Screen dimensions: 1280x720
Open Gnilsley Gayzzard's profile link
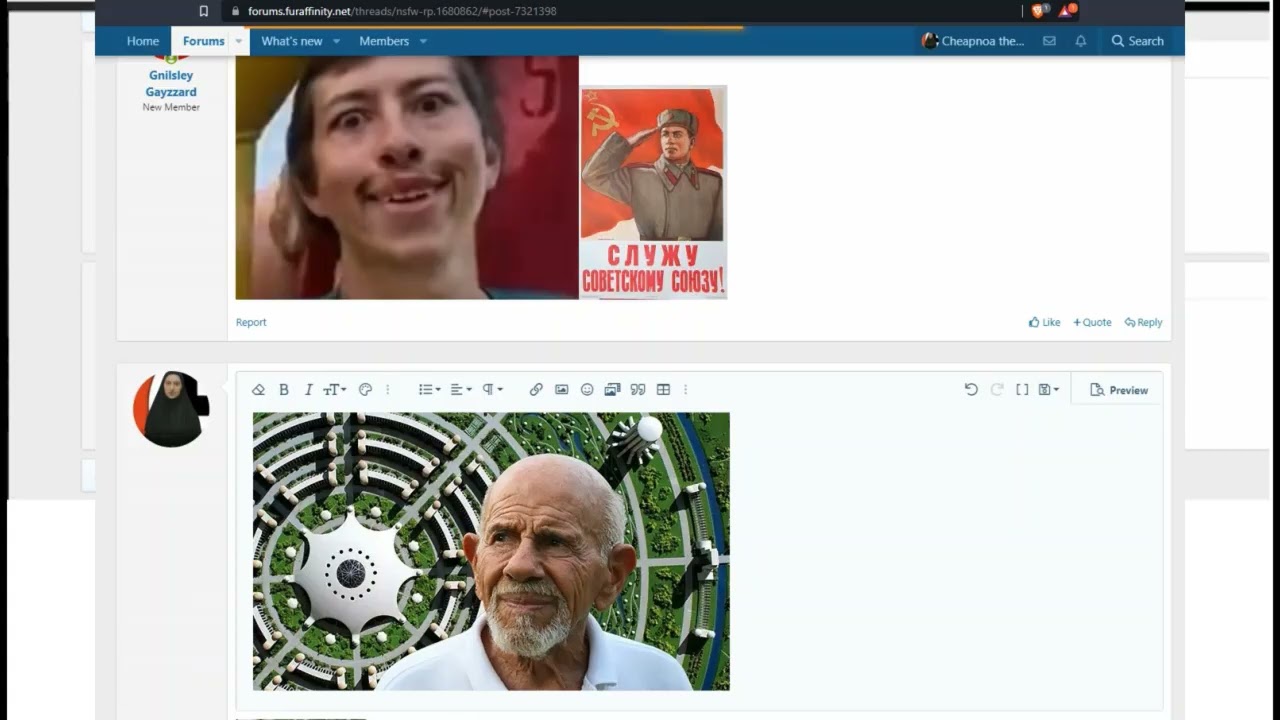(171, 83)
